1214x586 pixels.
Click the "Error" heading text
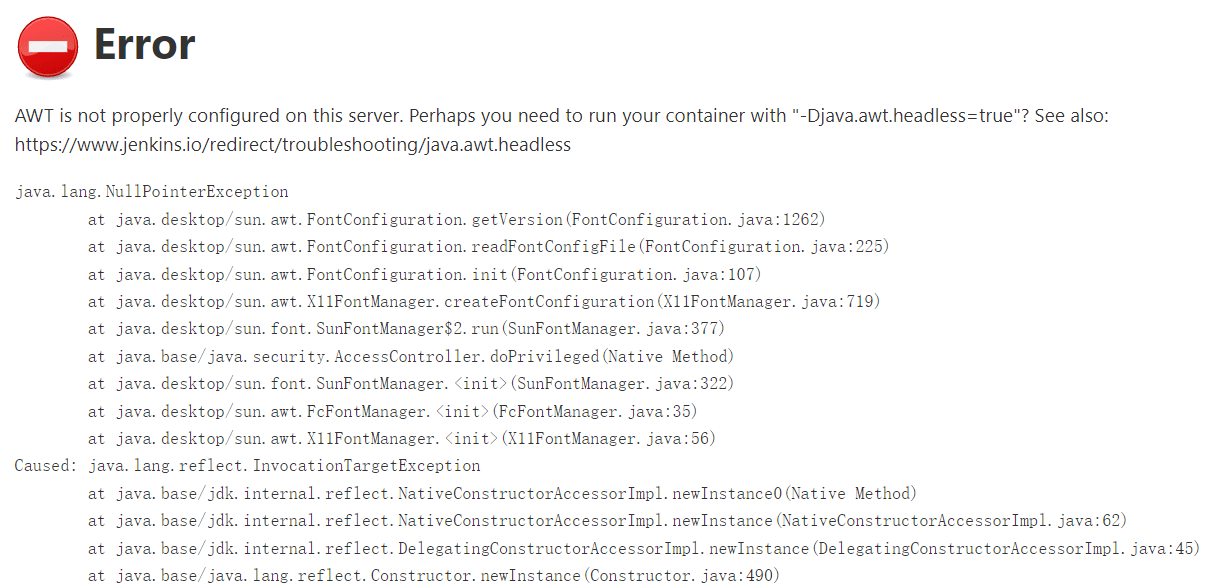144,45
